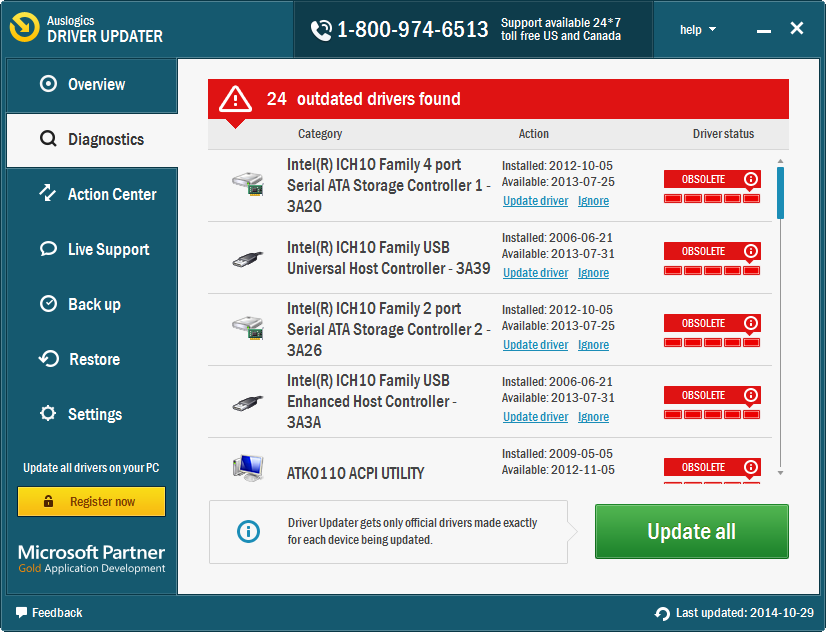Click the Back up checkmark clock icon
826x632 pixels.
coord(48,304)
